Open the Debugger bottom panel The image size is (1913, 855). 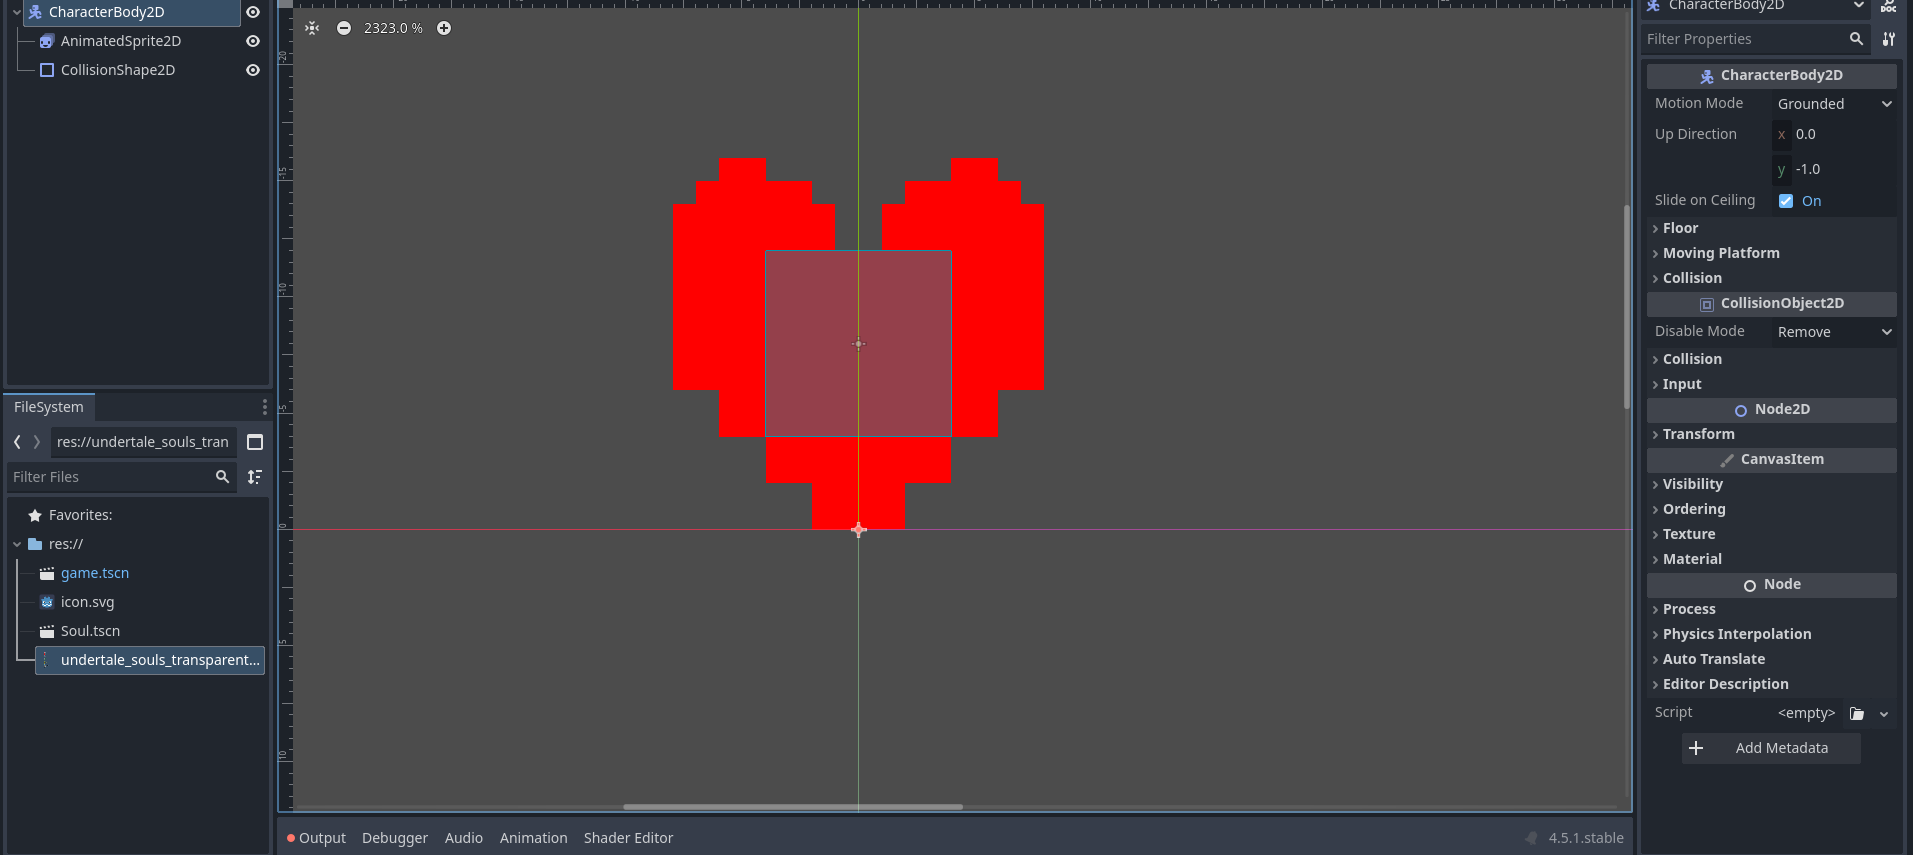click(x=395, y=838)
